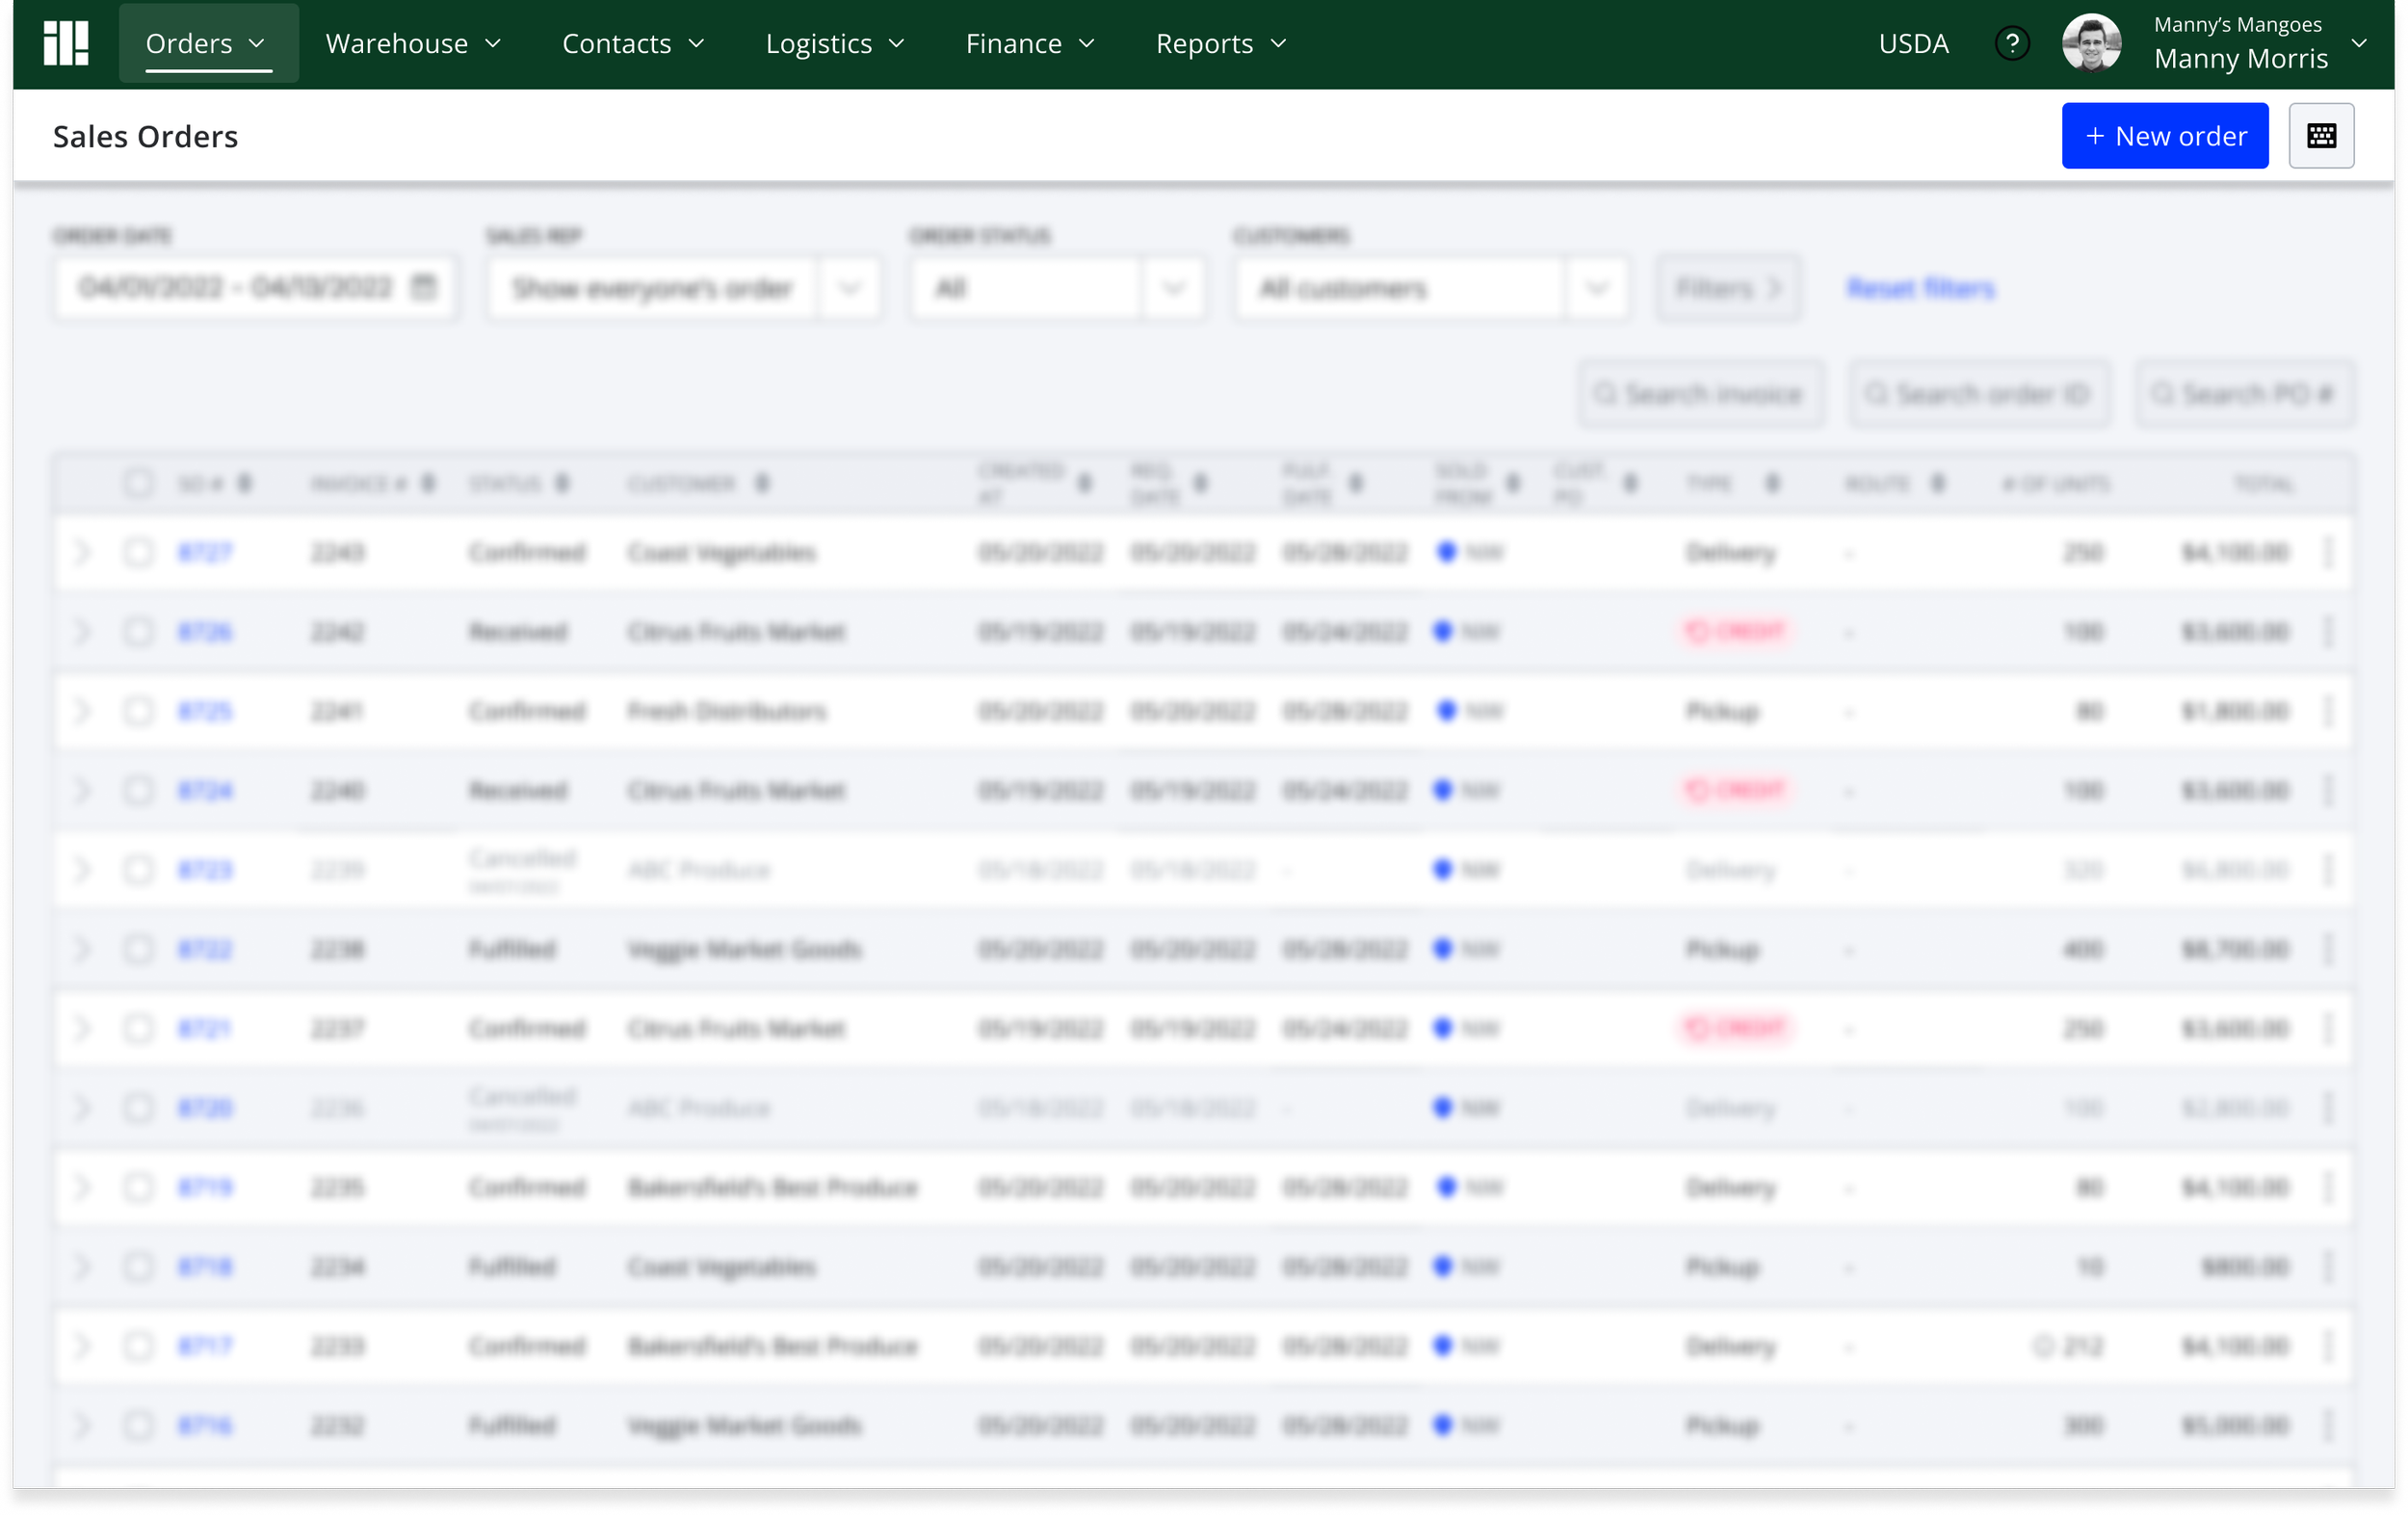The height and width of the screenshot is (1515, 2408).
Task: Open three-dot menu for Fresh Distributors row
Action: pos(2327,711)
